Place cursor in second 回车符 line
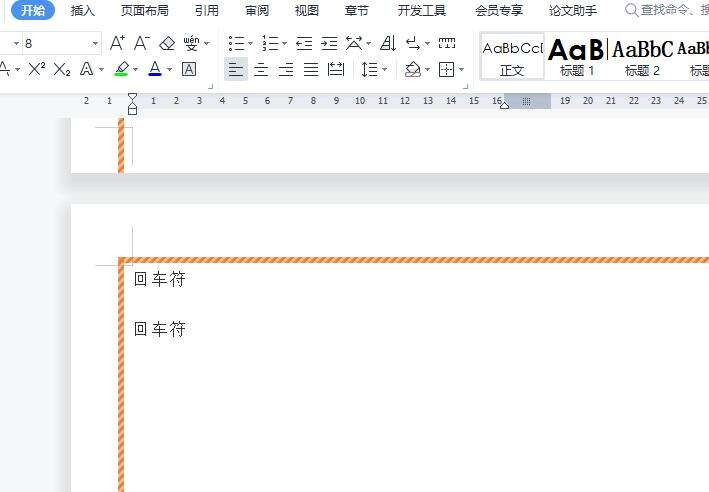The image size is (709, 492). click(160, 329)
